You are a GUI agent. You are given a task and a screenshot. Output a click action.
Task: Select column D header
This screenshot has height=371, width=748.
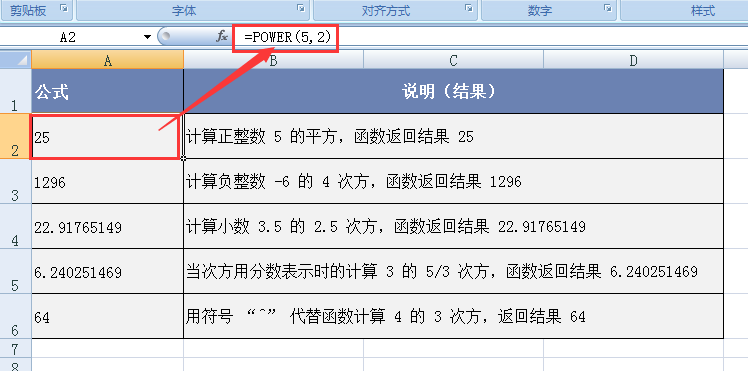[x=633, y=60]
